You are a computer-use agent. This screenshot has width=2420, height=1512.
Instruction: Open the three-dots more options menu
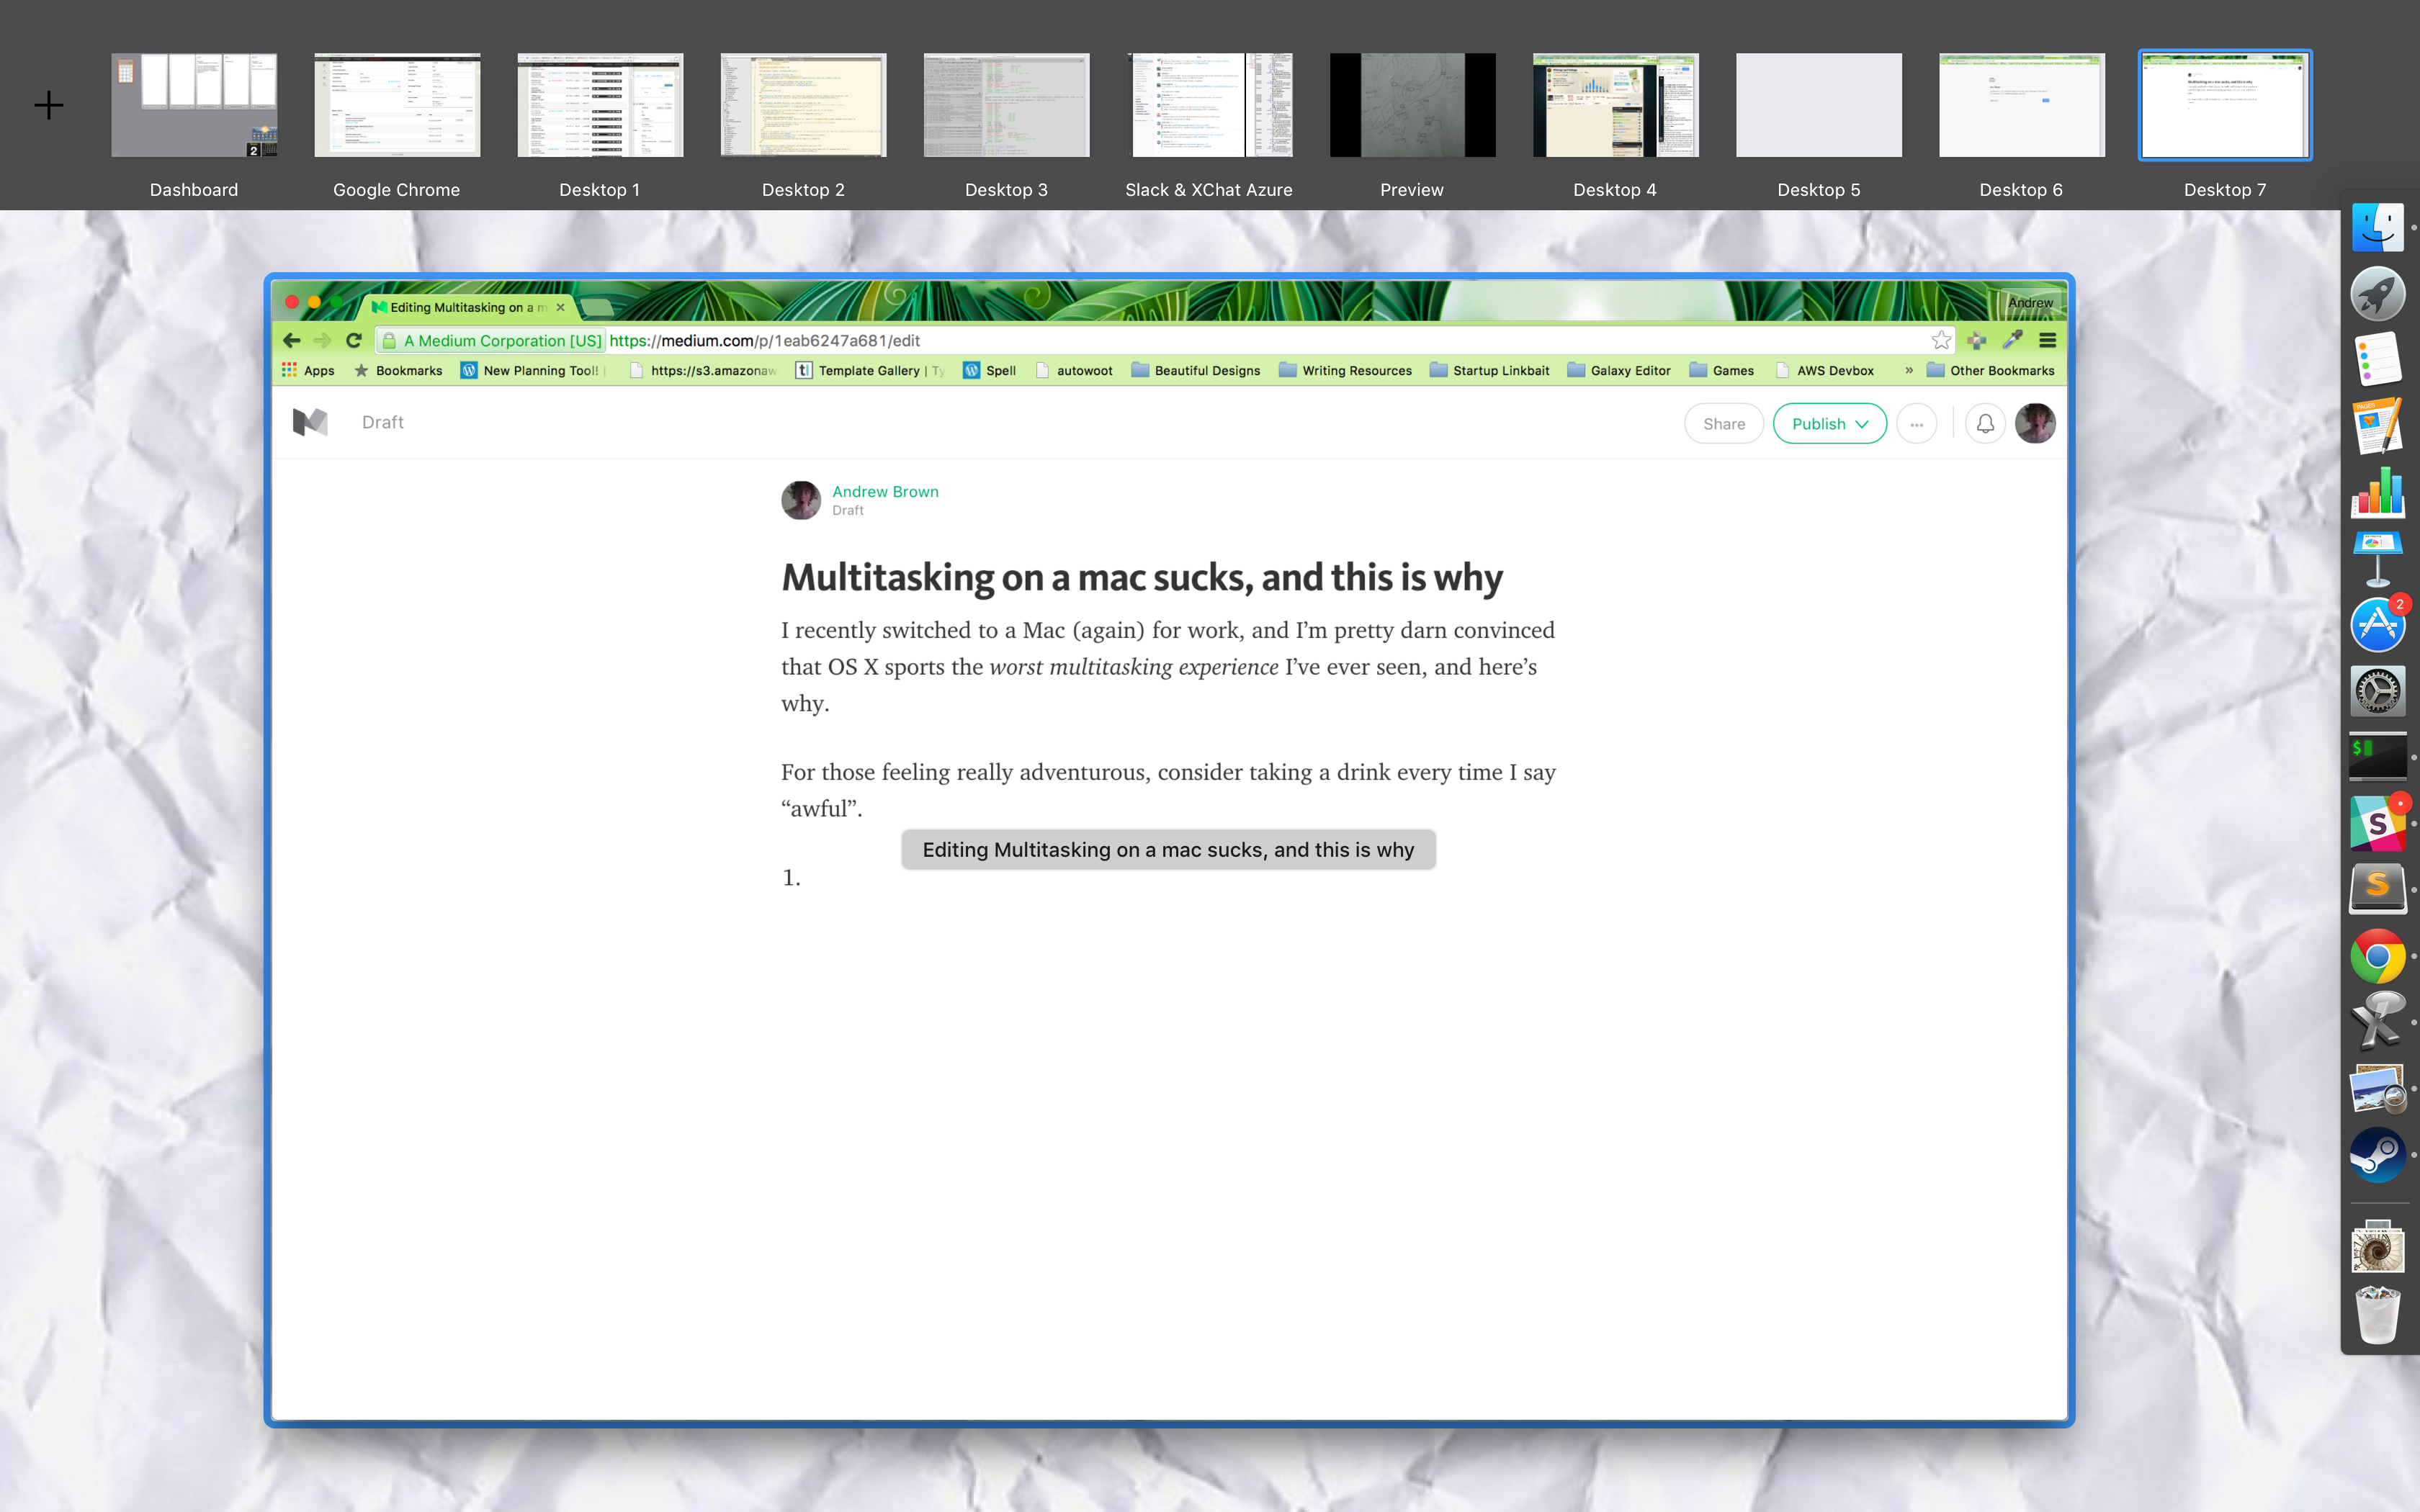pos(1916,424)
